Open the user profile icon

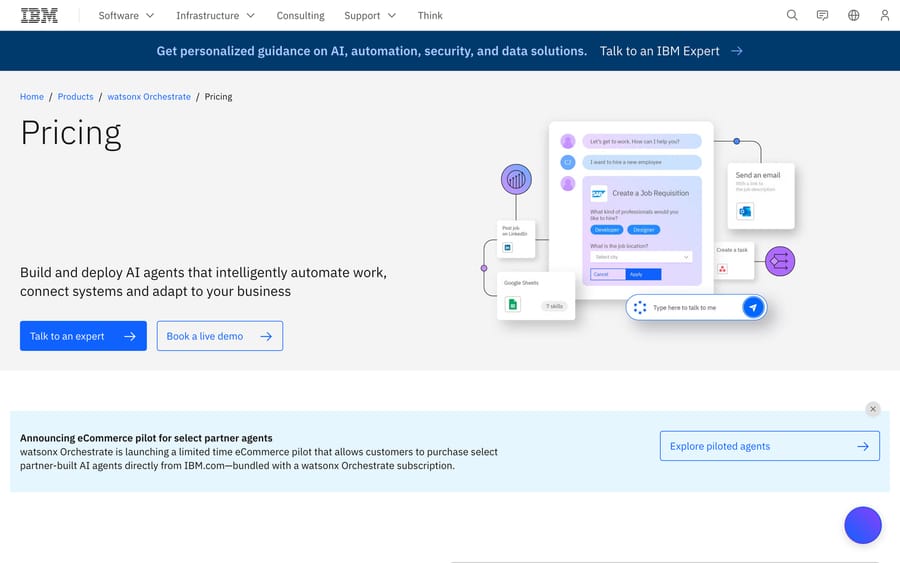(x=885, y=15)
